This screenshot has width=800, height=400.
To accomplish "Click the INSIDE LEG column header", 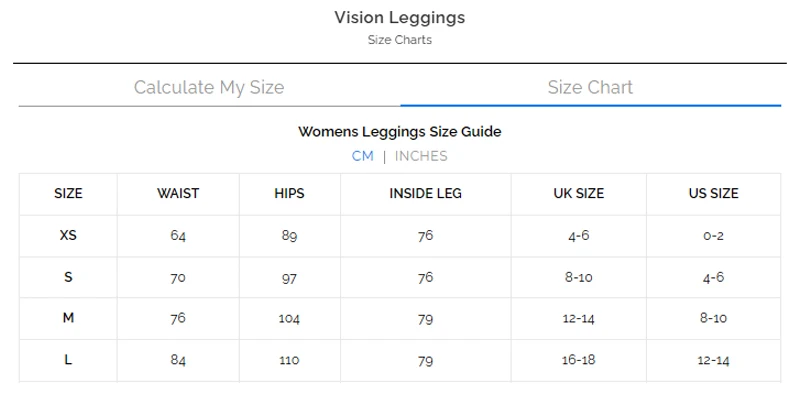I will pyautogui.click(x=425, y=193).
